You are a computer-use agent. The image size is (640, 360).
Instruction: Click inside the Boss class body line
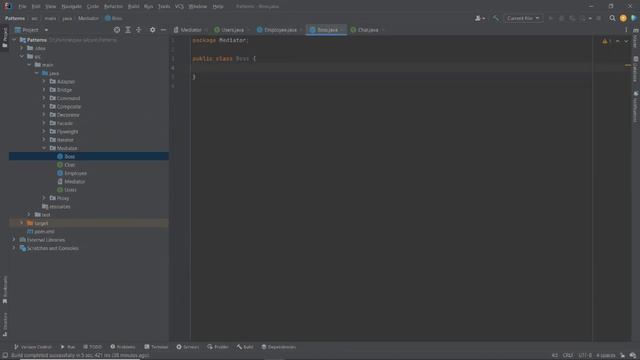392,68
